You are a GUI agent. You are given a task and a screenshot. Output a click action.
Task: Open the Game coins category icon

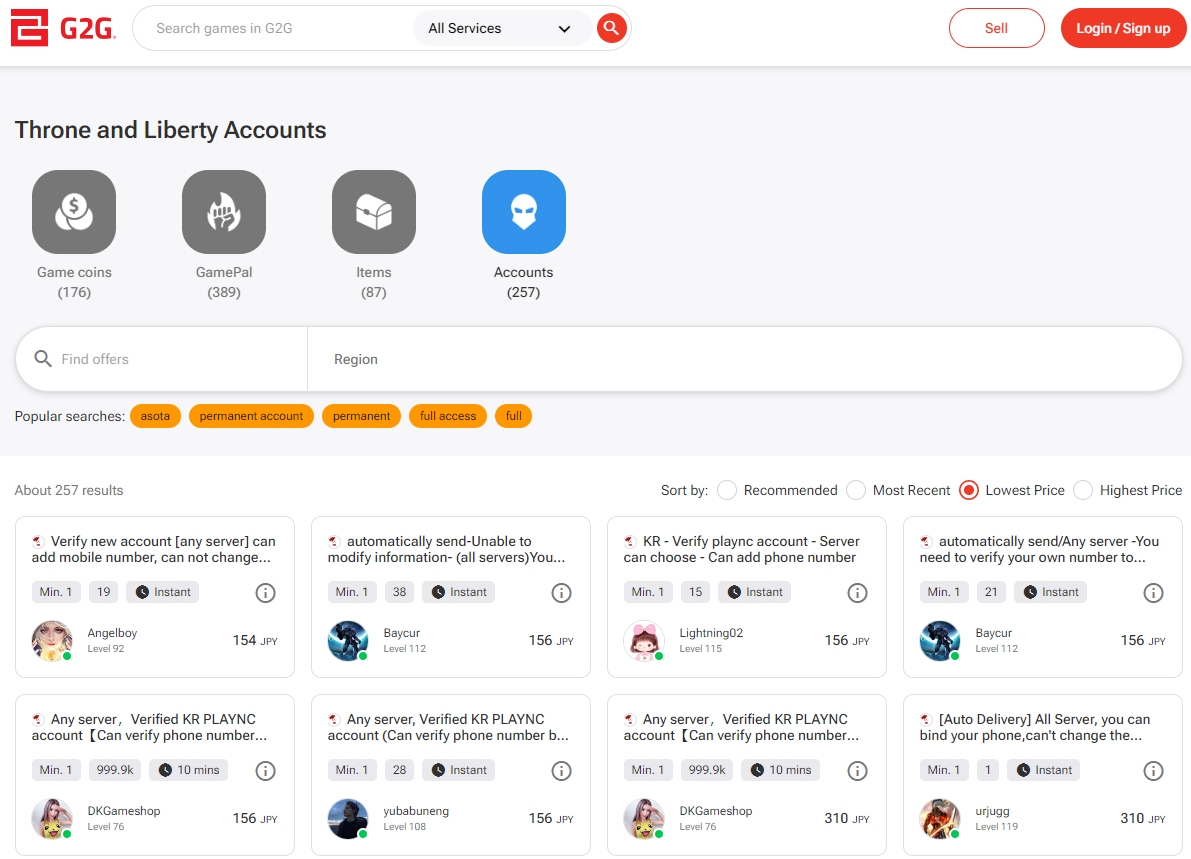[74, 212]
